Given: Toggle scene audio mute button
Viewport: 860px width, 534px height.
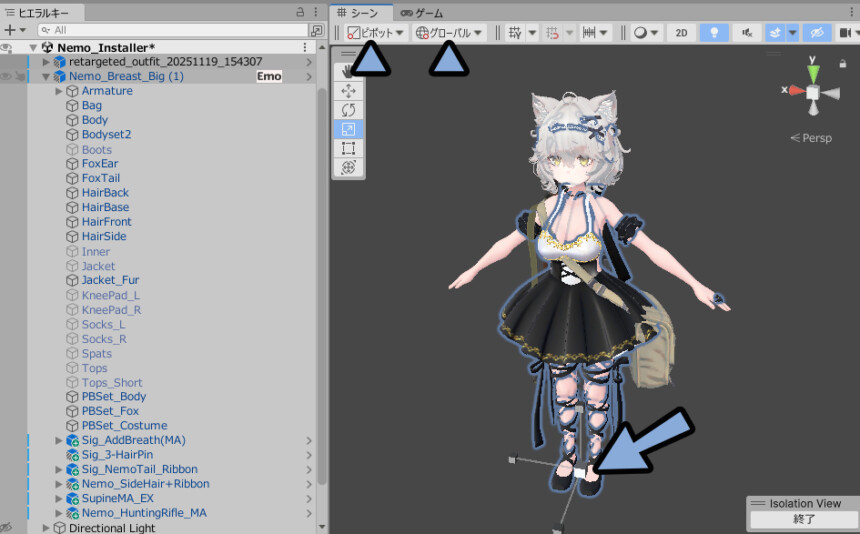Looking at the screenshot, I should point(746,33).
